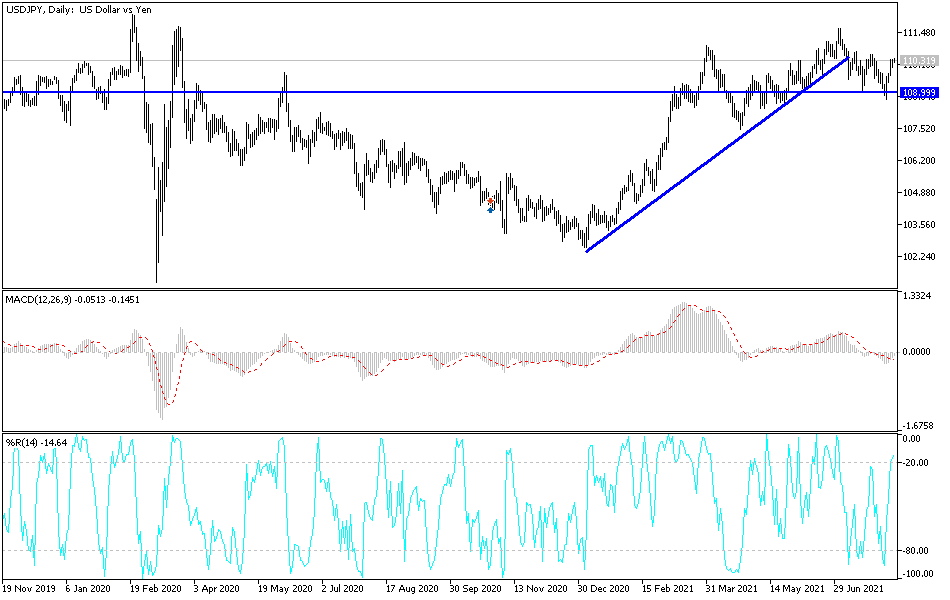Click the %R scale value 0.00

click(x=912, y=439)
